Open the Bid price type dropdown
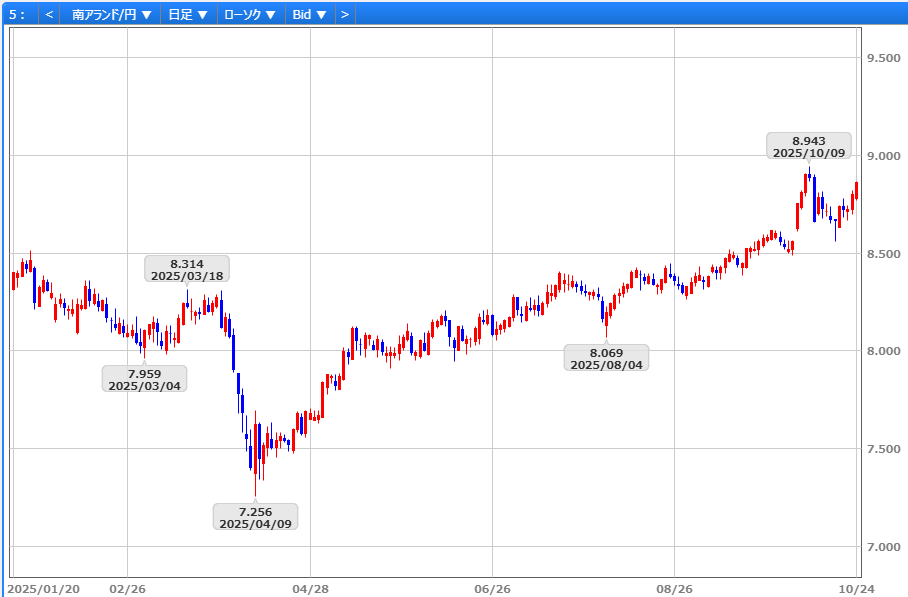This screenshot has height=597, width=908. tap(307, 14)
